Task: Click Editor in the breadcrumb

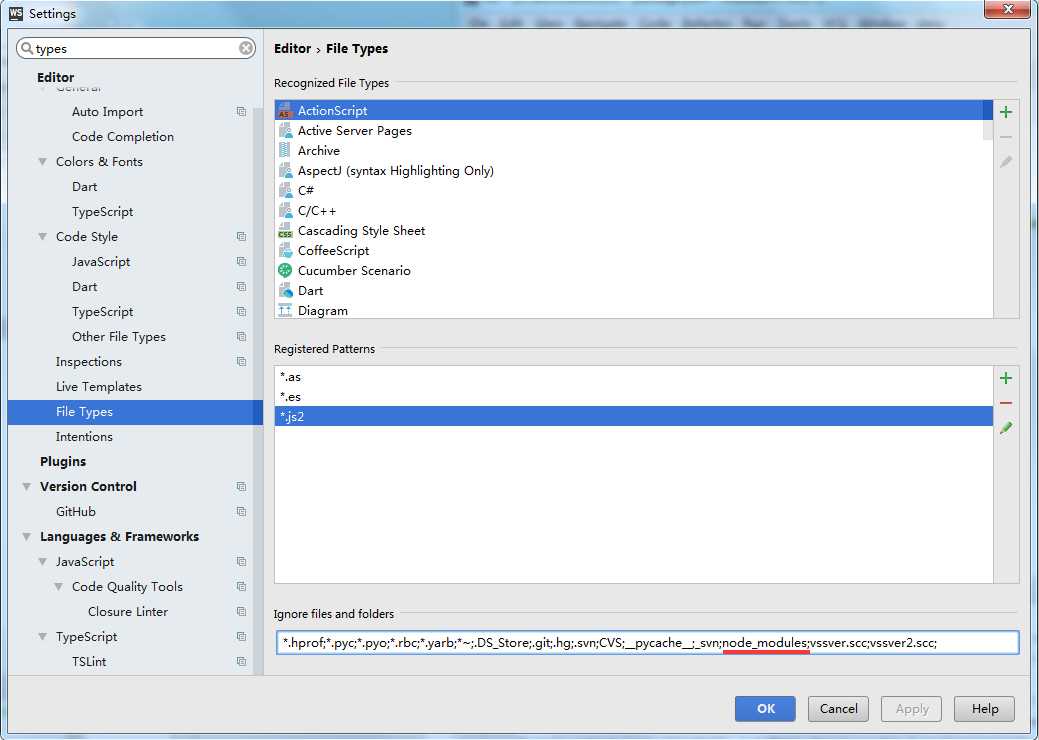Action: 292,48
